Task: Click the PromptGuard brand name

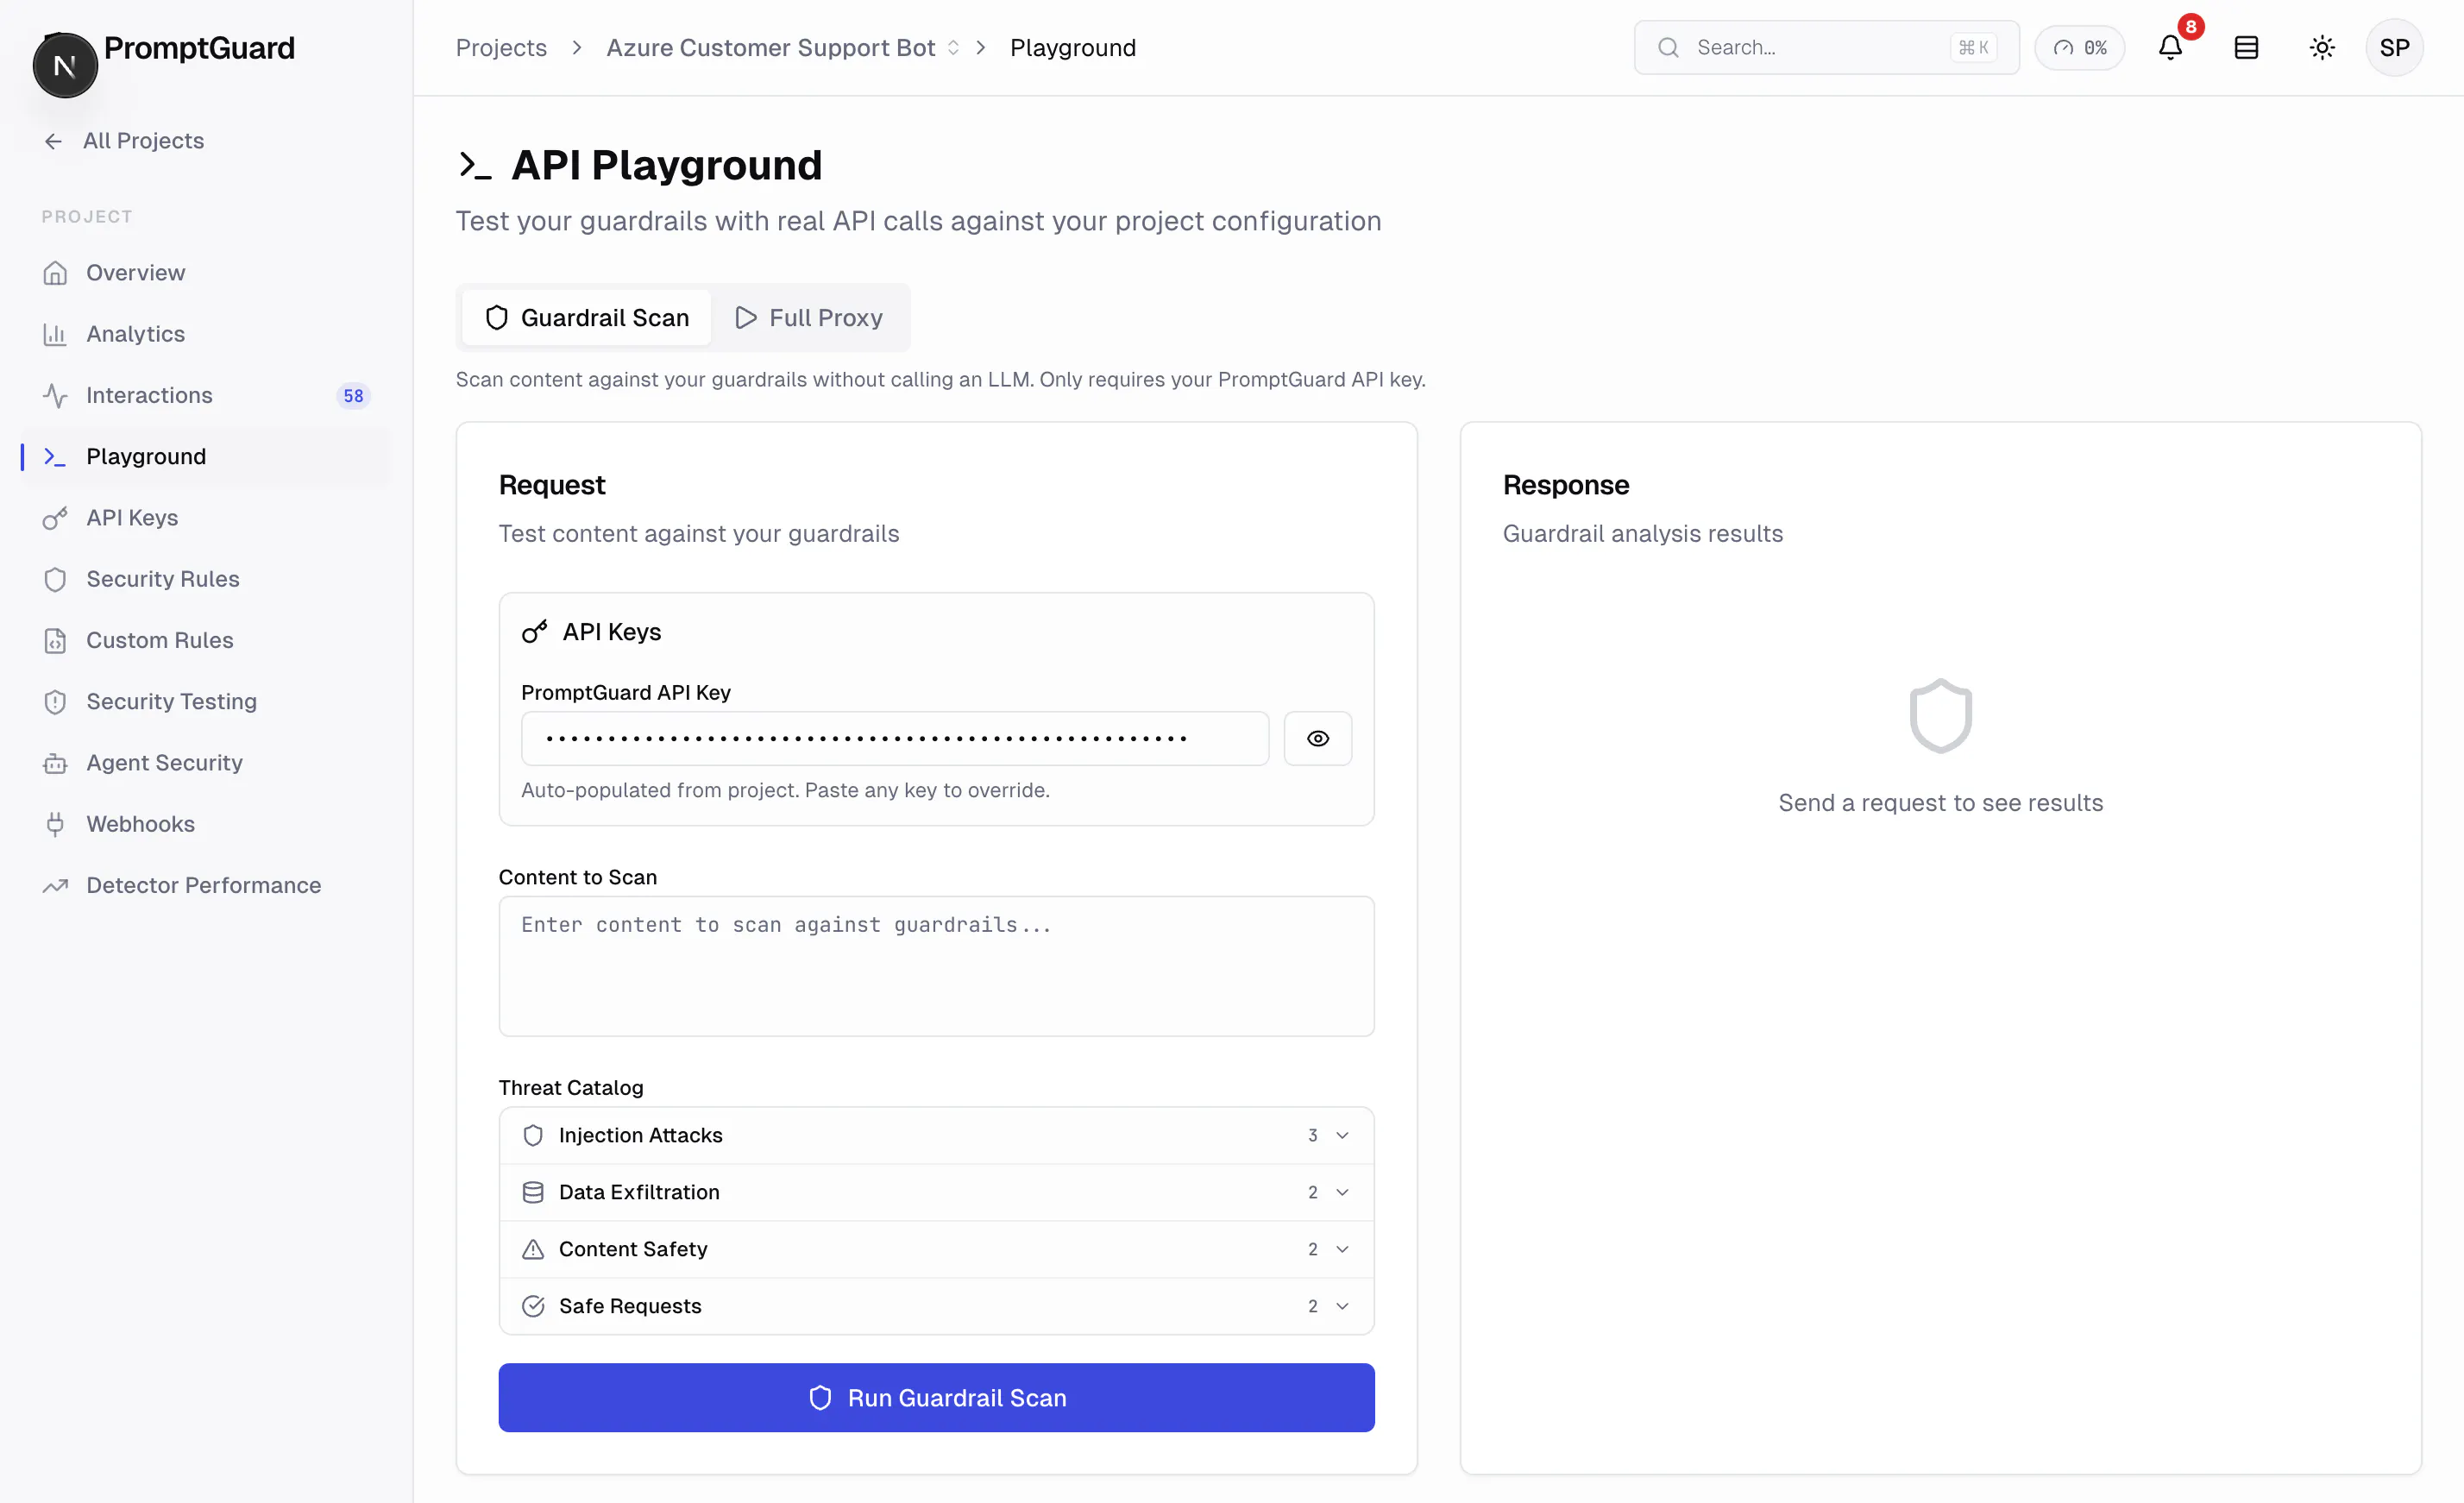Action: (199, 48)
